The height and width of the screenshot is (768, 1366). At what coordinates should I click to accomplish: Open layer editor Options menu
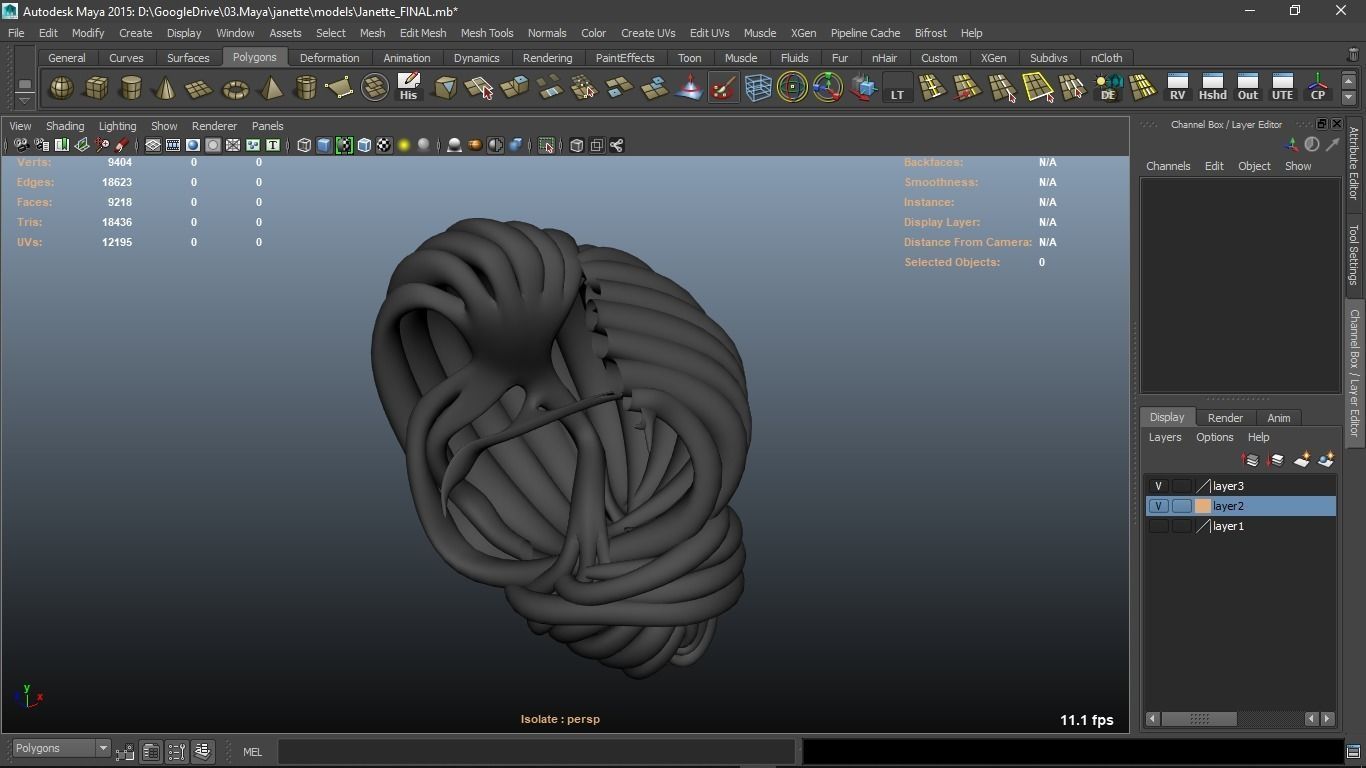(1214, 437)
